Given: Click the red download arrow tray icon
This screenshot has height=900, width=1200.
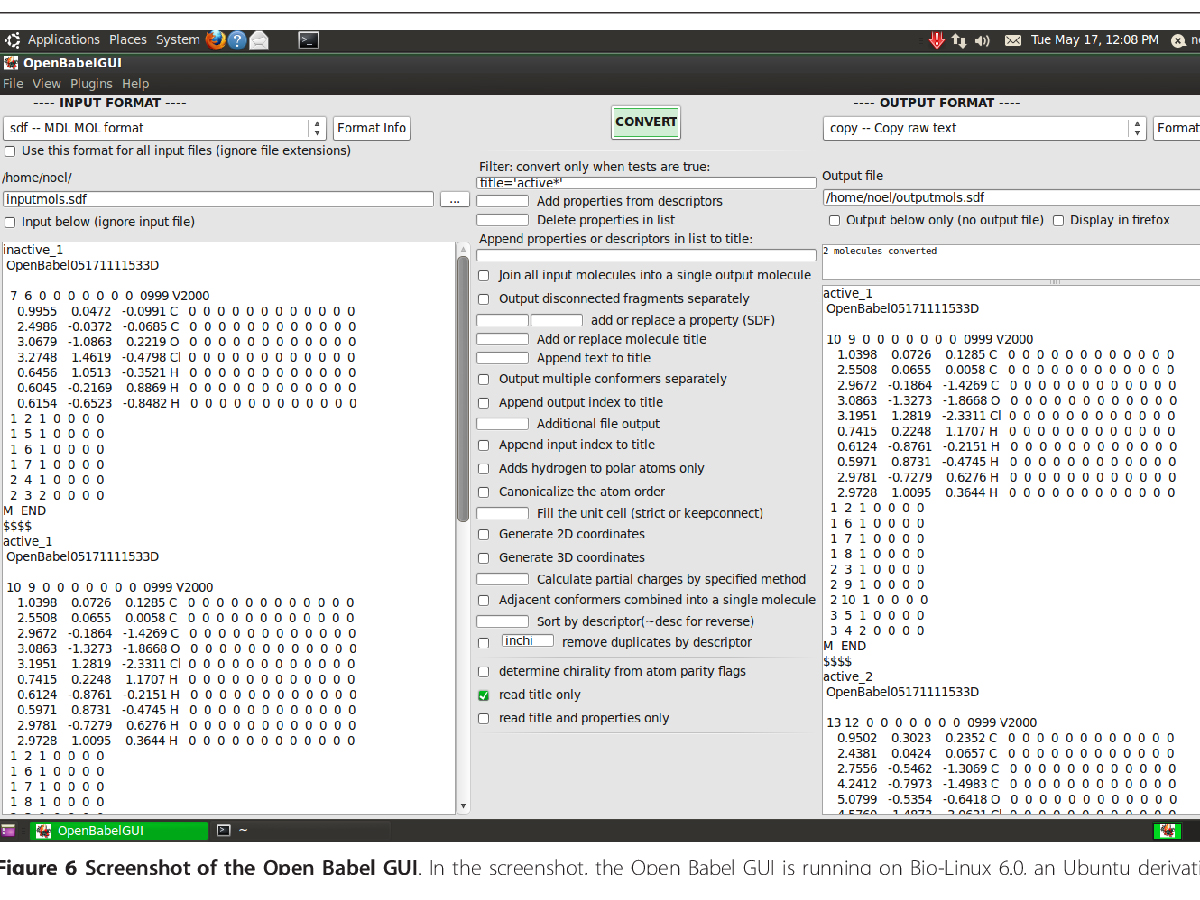Looking at the screenshot, I should (937, 40).
